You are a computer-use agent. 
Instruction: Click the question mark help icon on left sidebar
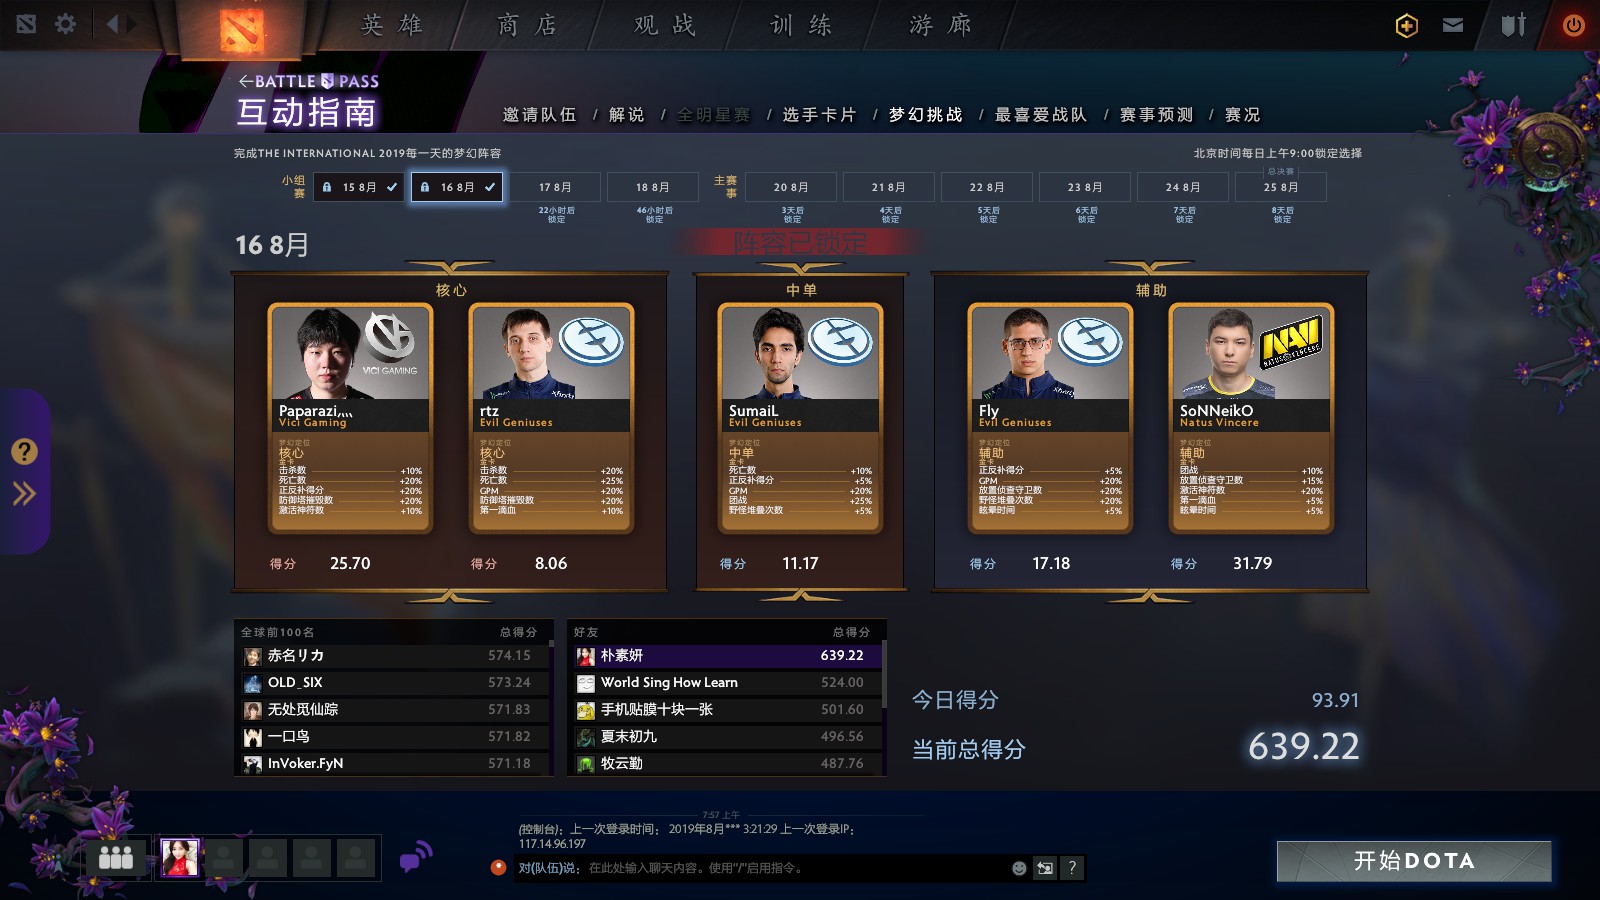[x=24, y=452]
